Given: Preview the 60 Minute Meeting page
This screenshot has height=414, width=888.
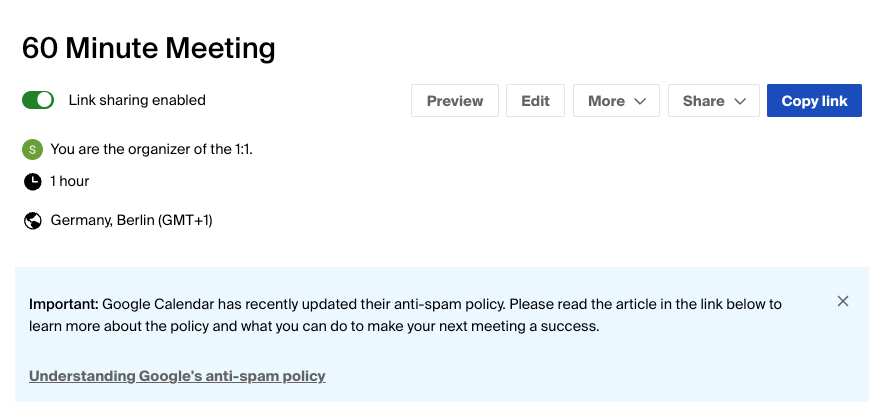Looking at the screenshot, I should 455,101.
